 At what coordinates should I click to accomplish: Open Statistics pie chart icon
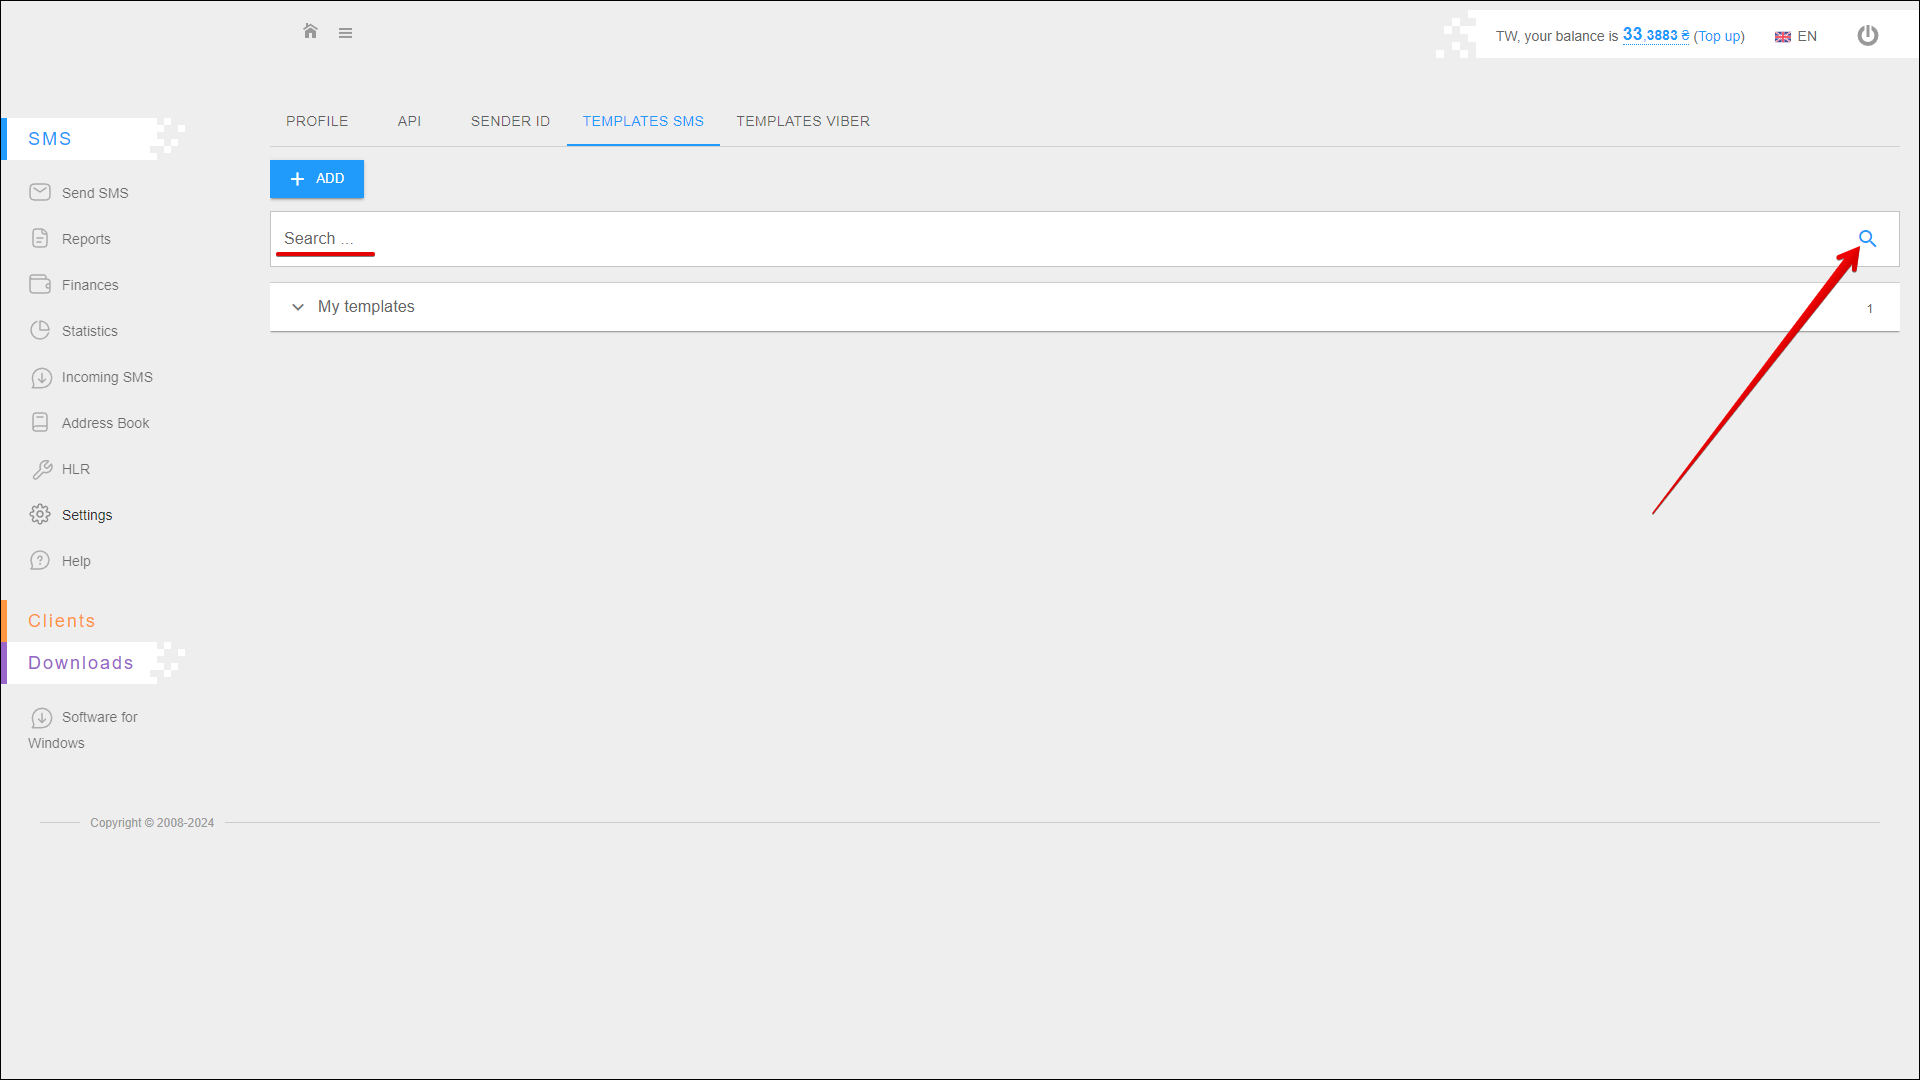pos(40,330)
